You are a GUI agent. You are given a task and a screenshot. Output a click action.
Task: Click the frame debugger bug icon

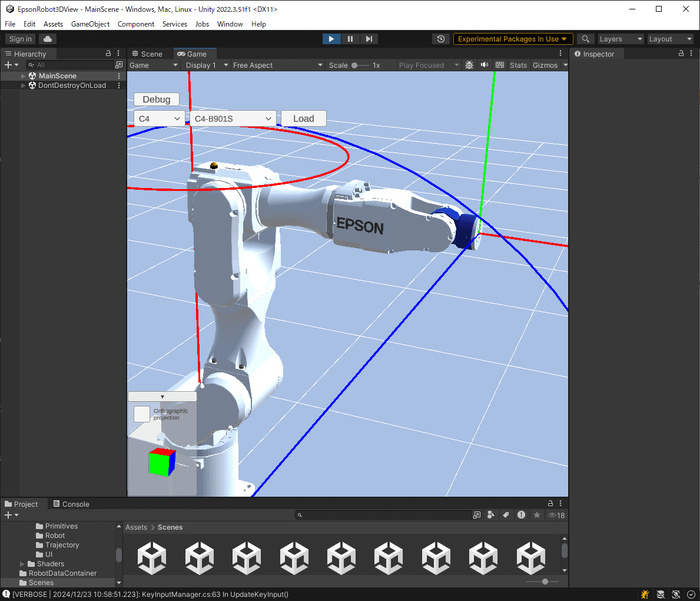click(470, 65)
